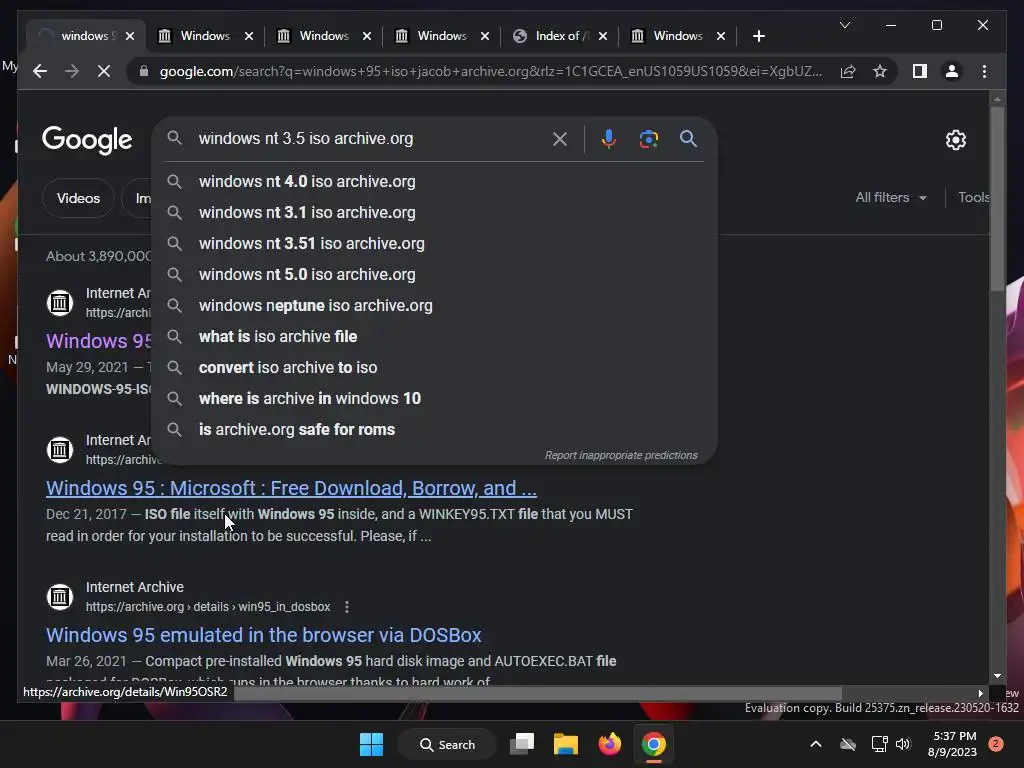
Task: Clear the Google search box text
Action: point(560,138)
